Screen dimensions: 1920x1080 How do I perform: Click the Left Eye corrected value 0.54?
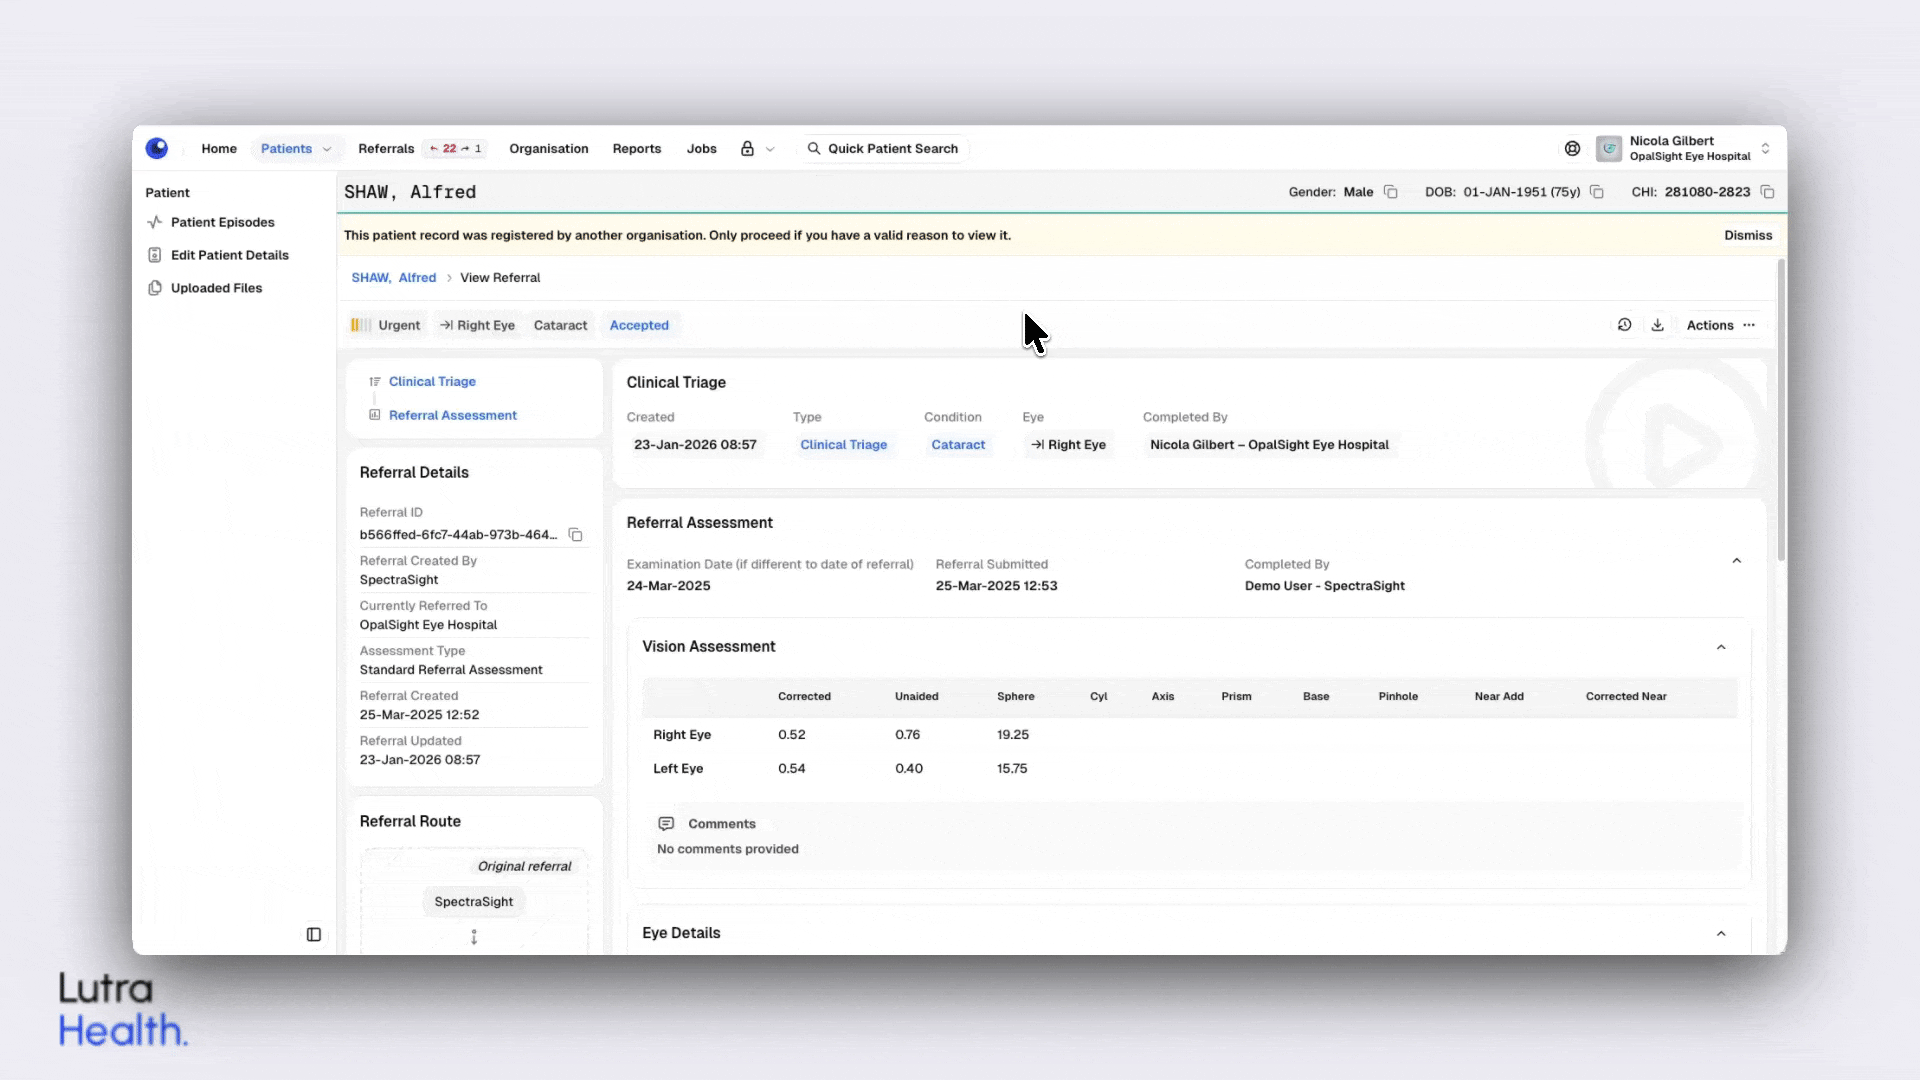point(792,769)
